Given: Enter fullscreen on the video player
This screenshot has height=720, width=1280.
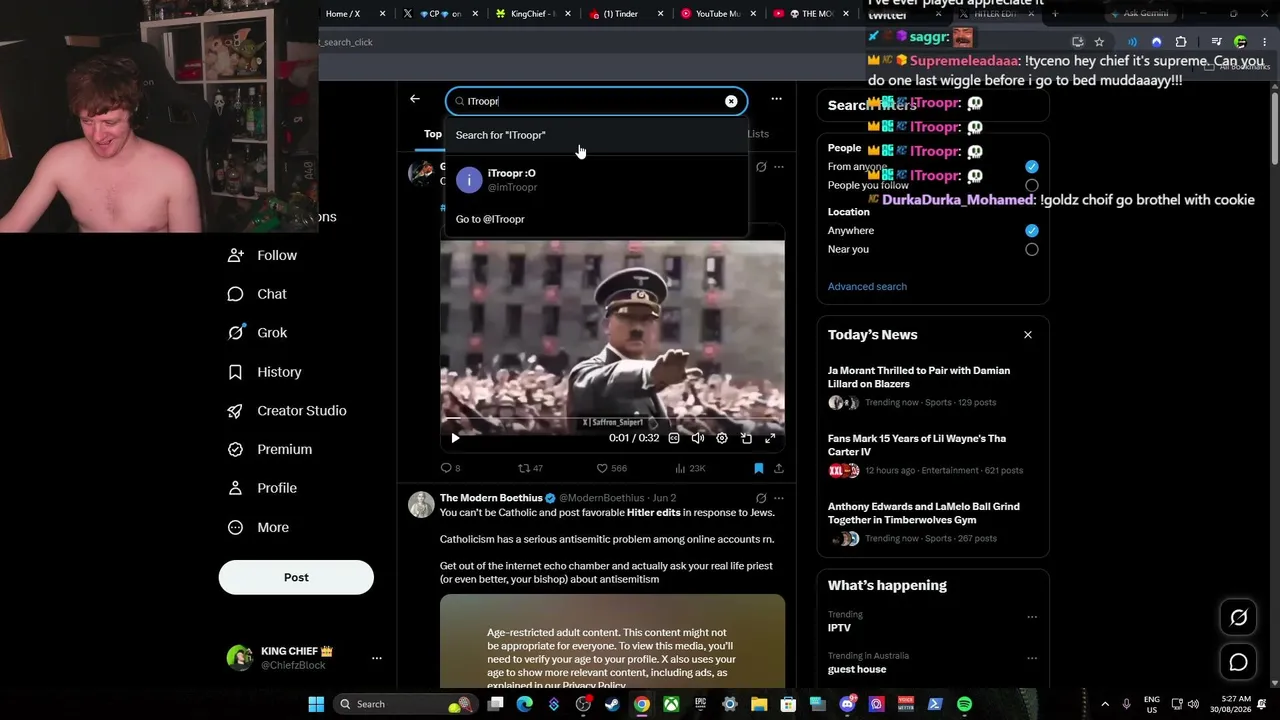Looking at the screenshot, I should pyautogui.click(x=770, y=438).
